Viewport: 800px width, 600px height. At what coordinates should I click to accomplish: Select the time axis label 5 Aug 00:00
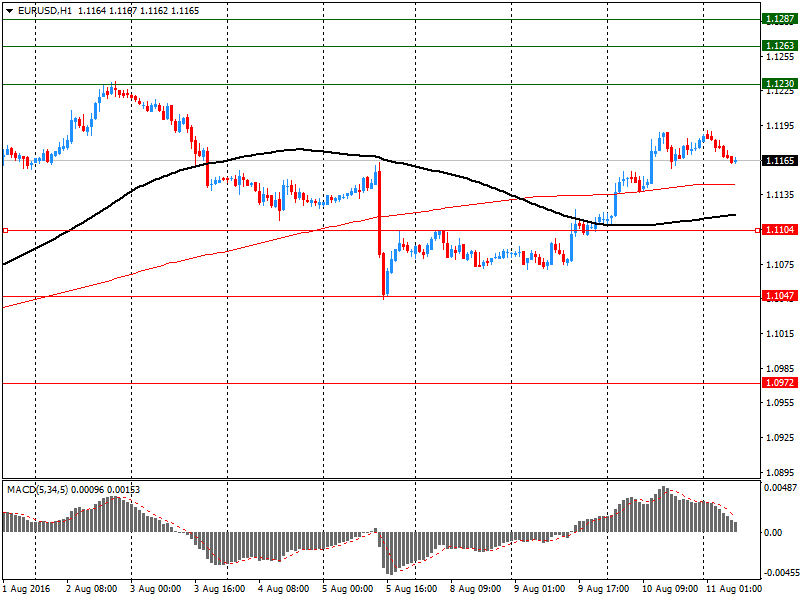tap(347, 589)
